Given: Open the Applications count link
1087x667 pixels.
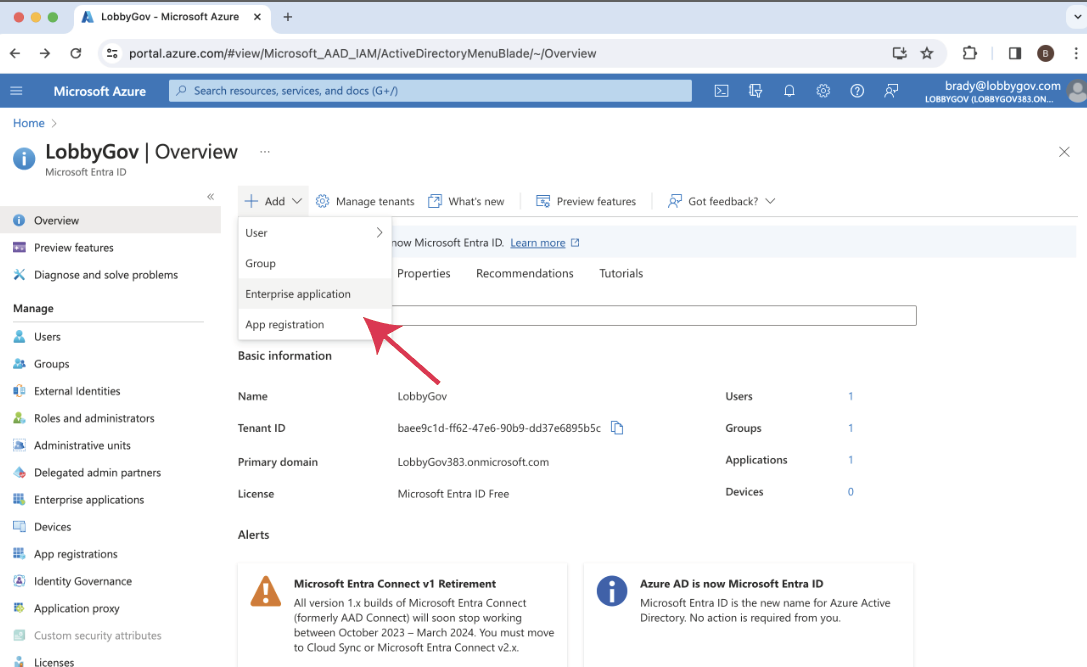Looking at the screenshot, I should point(851,460).
